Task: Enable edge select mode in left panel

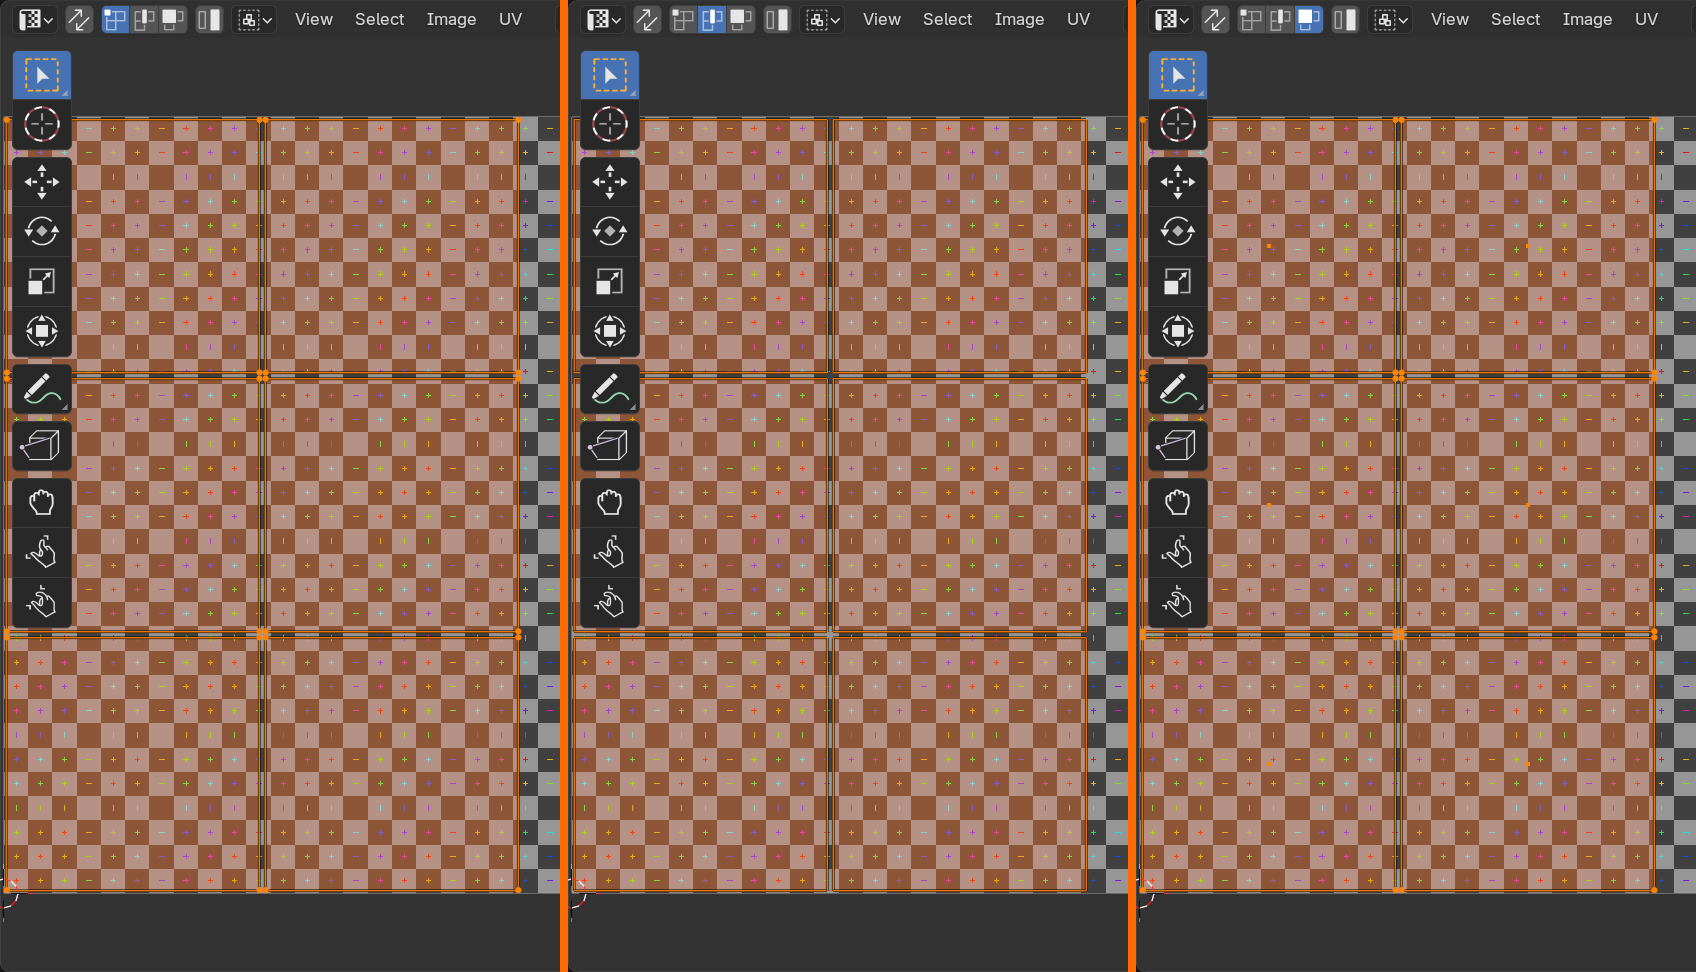Action: (x=145, y=19)
